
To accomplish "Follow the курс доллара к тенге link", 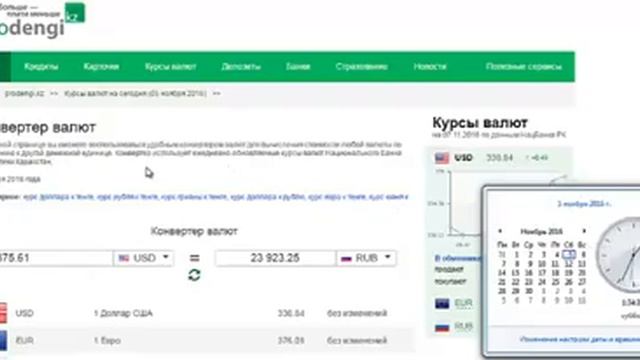I will [x=58, y=197].
